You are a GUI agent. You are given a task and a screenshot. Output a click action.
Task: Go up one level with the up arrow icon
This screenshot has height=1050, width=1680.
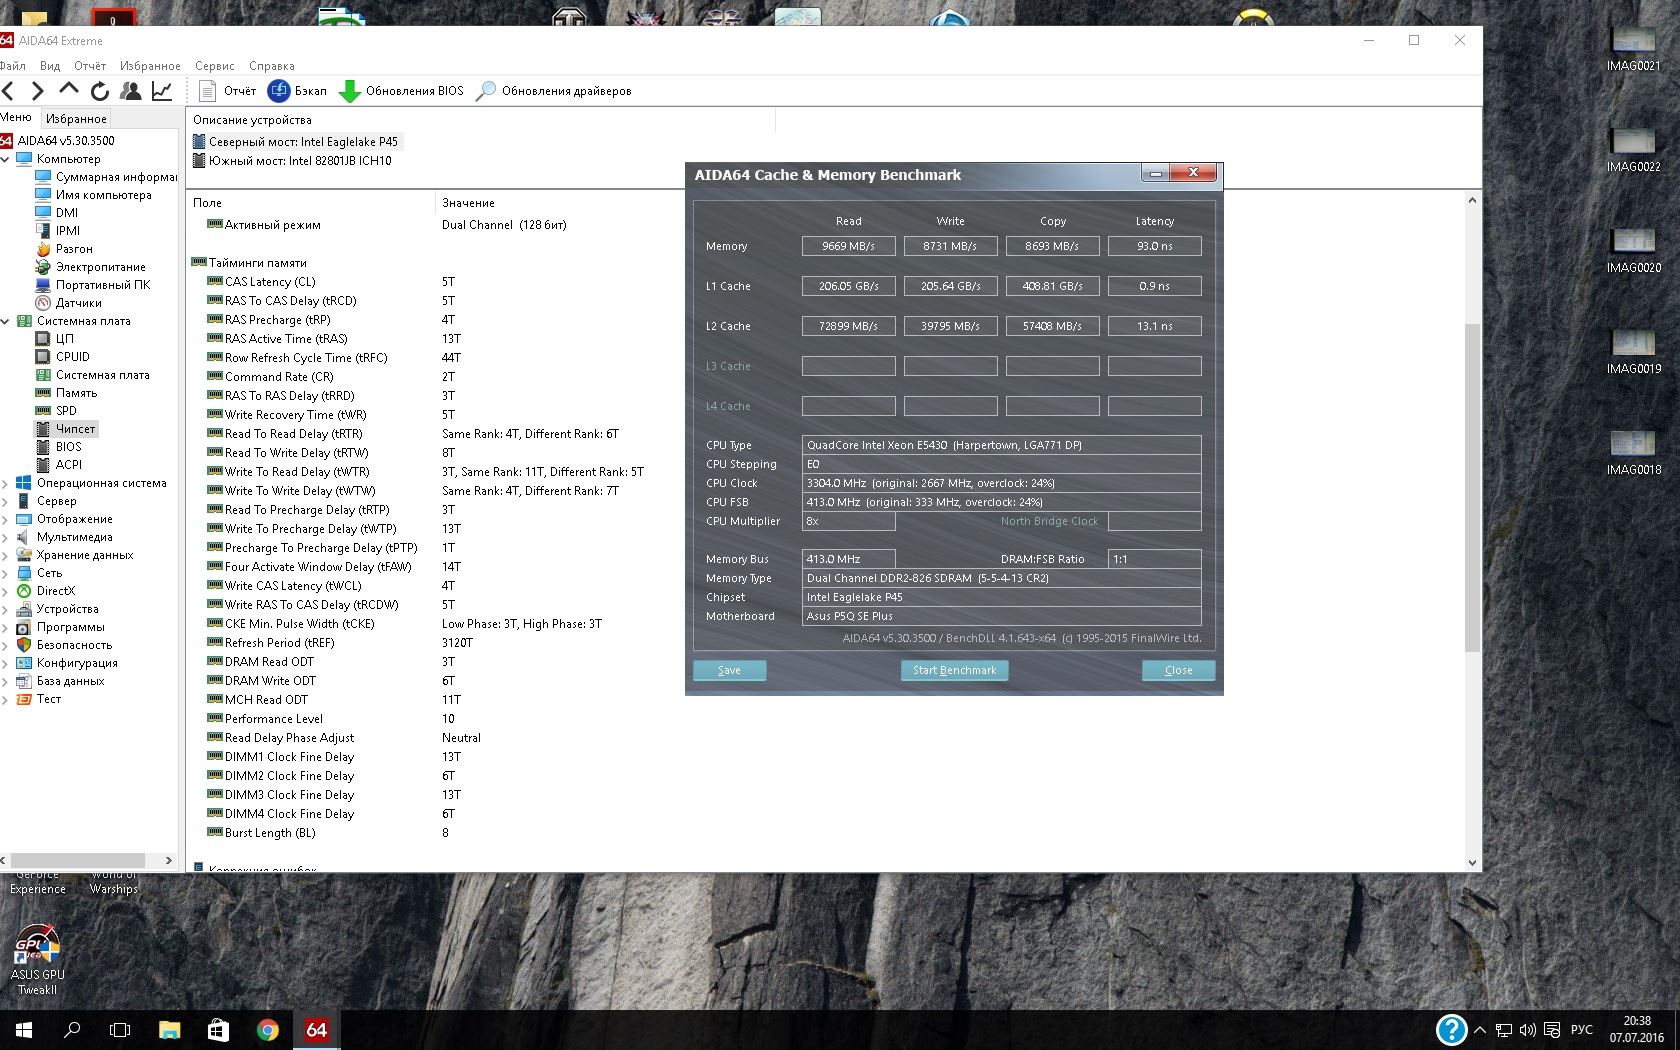coord(68,90)
